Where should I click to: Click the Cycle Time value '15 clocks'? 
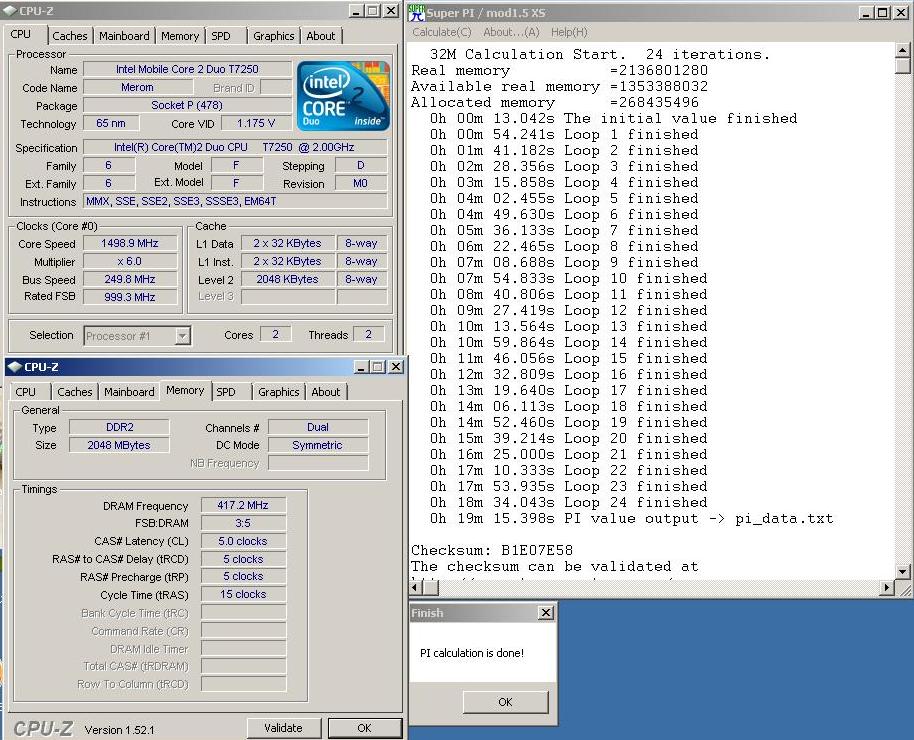coord(243,594)
